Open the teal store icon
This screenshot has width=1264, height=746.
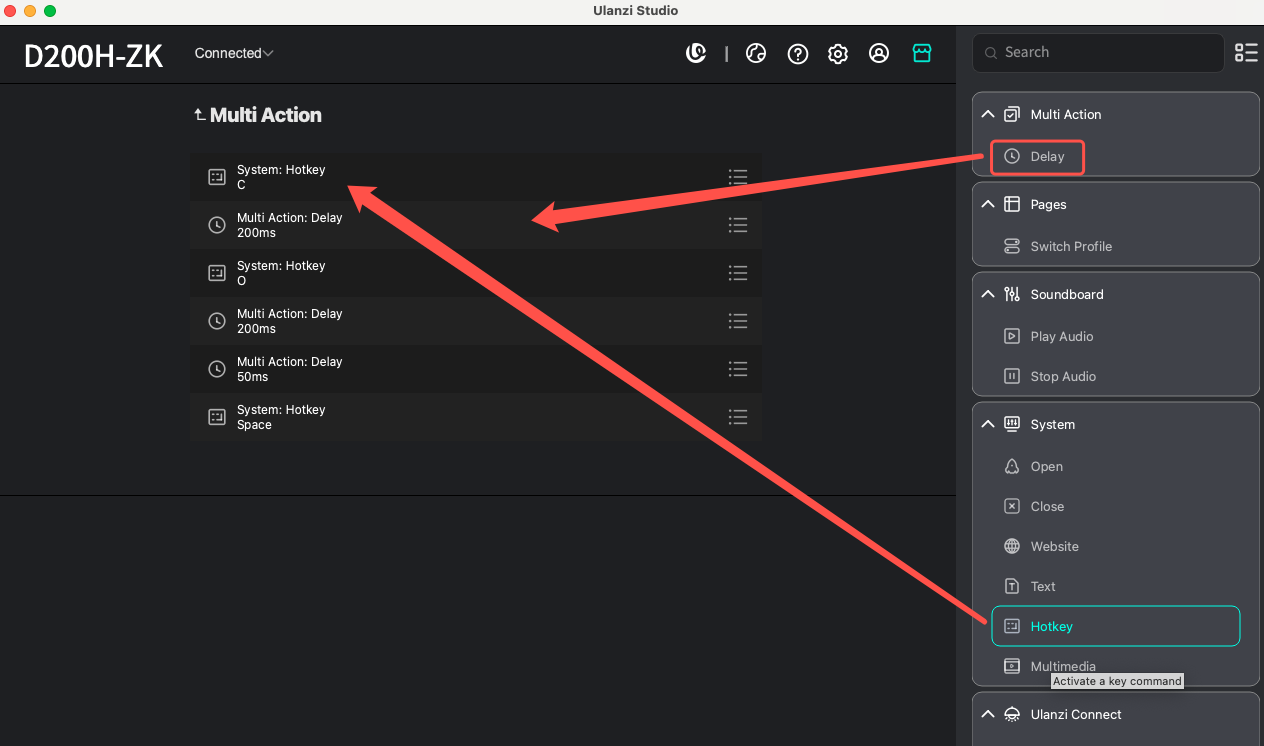point(921,54)
